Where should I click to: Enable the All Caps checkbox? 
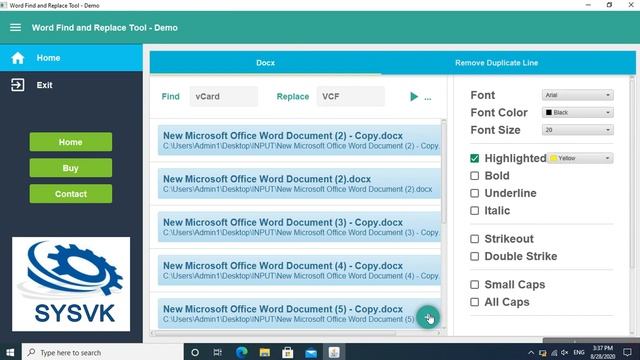tap(474, 302)
